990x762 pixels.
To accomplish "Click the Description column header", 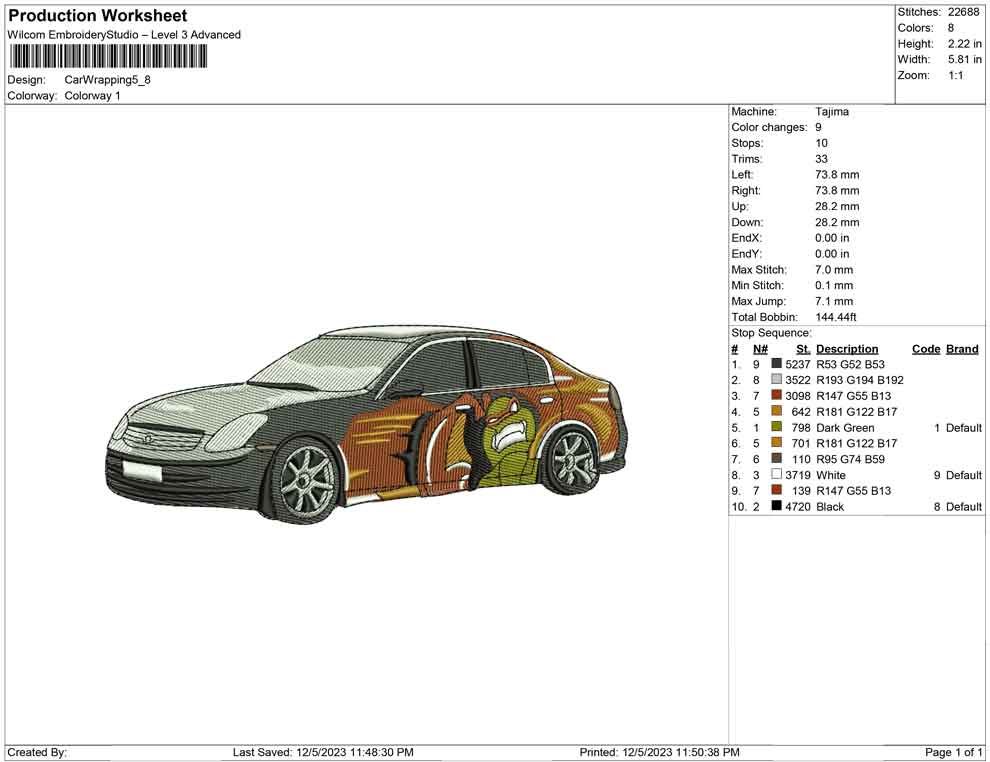I will (x=847, y=349).
